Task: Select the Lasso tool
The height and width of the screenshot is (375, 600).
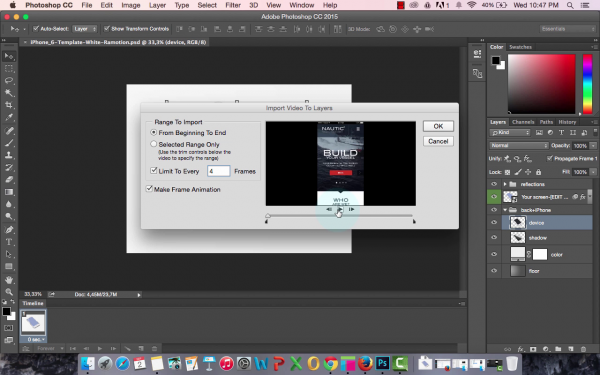Action: click(x=9, y=81)
